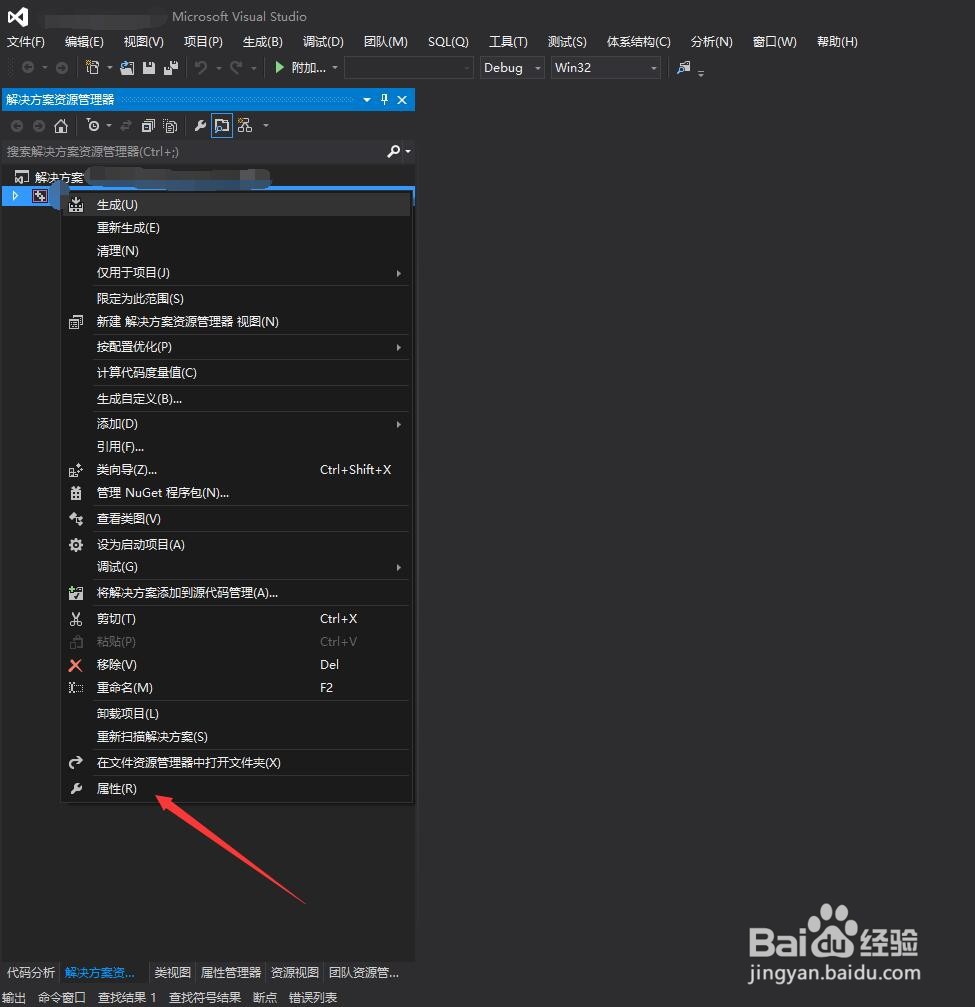The width and height of the screenshot is (975, 1007).
Task: Select 属性(R) from the context menu
Action: pyautogui.click(x=116, y=788)
